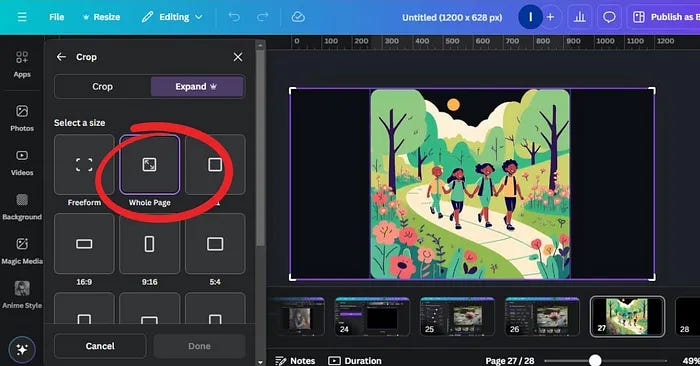
Task: Open the comments bubble icon
Action: click(x=609, y=17)
